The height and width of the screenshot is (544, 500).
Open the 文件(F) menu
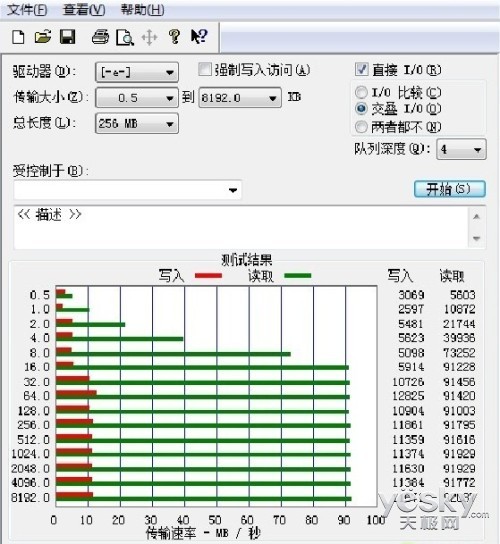tap(27, 10)
